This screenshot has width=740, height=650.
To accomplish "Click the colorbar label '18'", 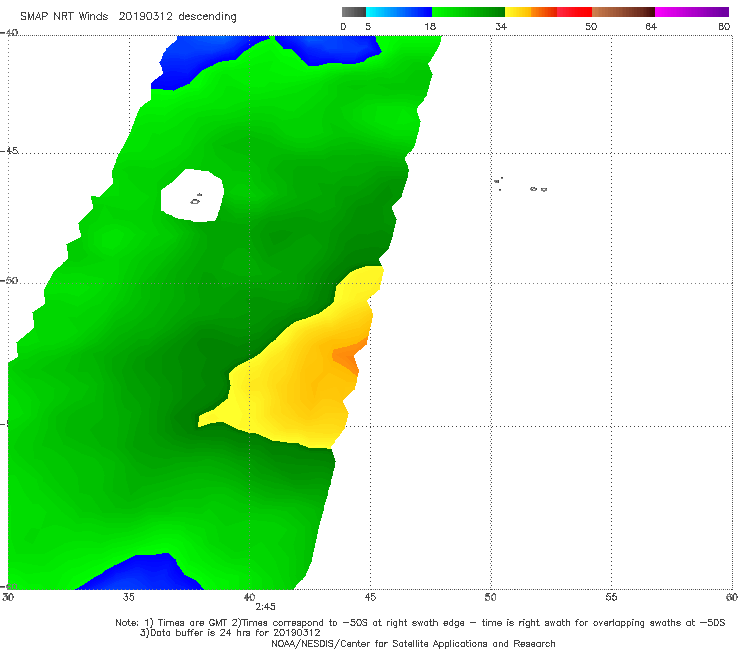I will (x=429, y=27).
